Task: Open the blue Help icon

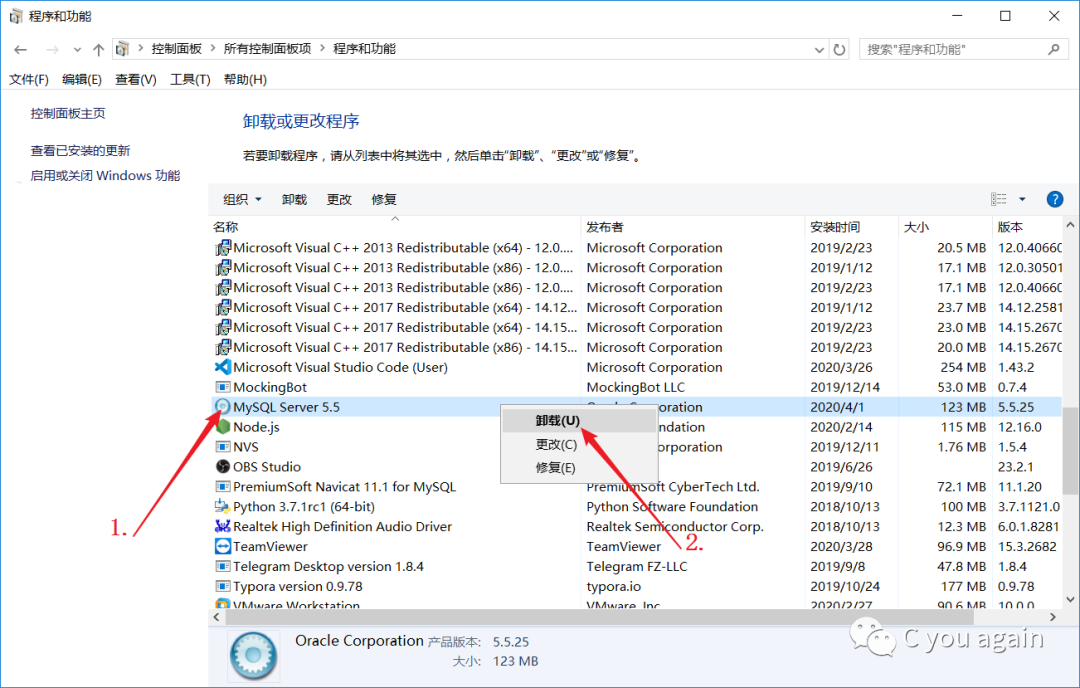Action: [x=1055, y=199]
